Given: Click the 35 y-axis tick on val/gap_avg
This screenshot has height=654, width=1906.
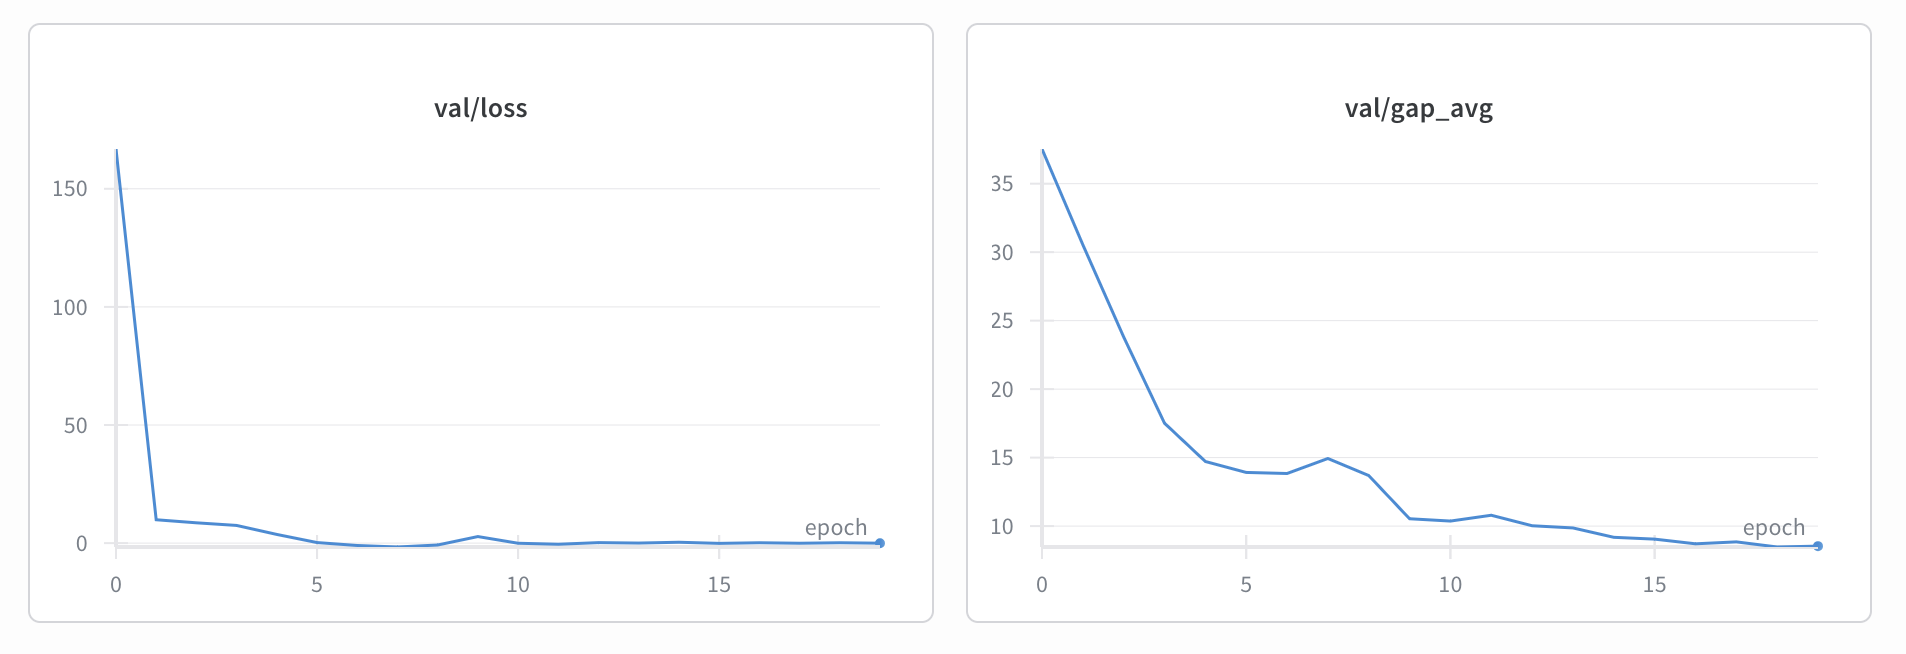Looking at the screenshot, I should point(1002,184).
